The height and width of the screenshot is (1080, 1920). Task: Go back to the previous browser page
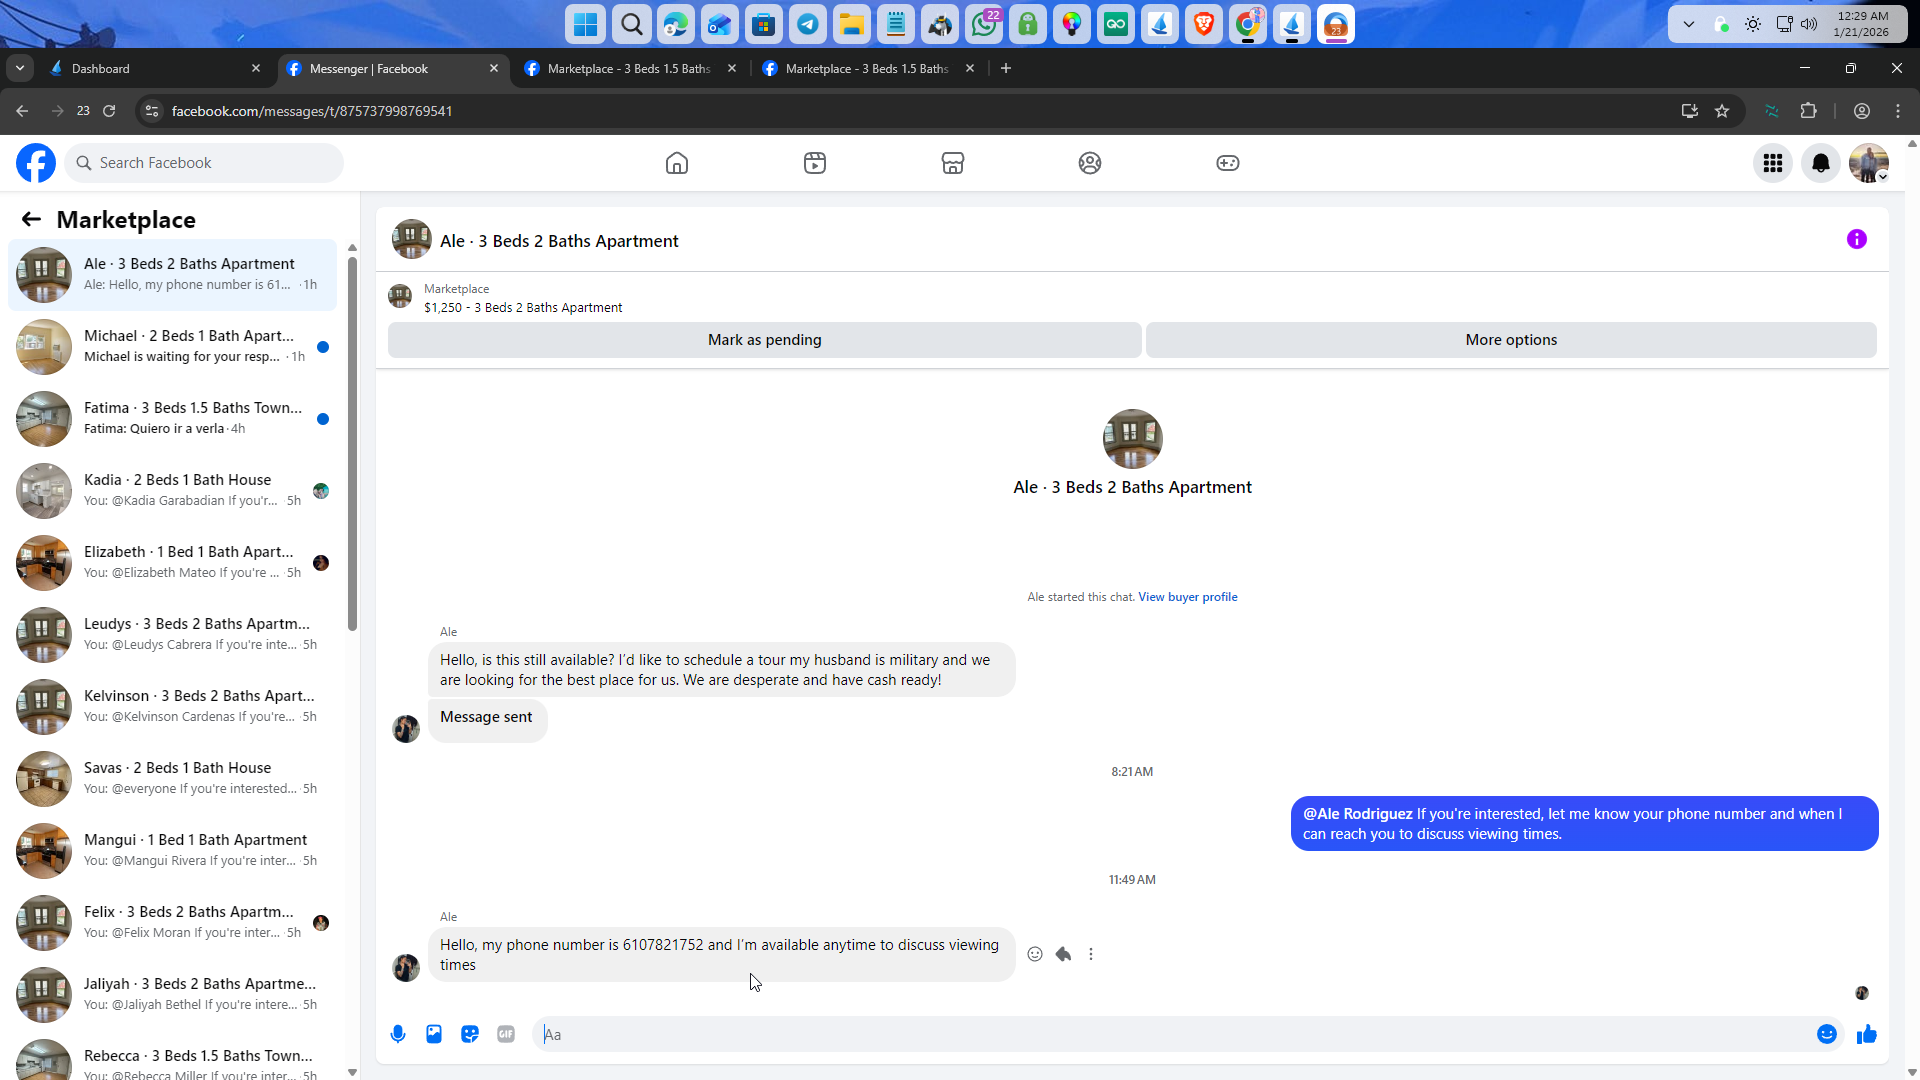(x=22, y=111)
